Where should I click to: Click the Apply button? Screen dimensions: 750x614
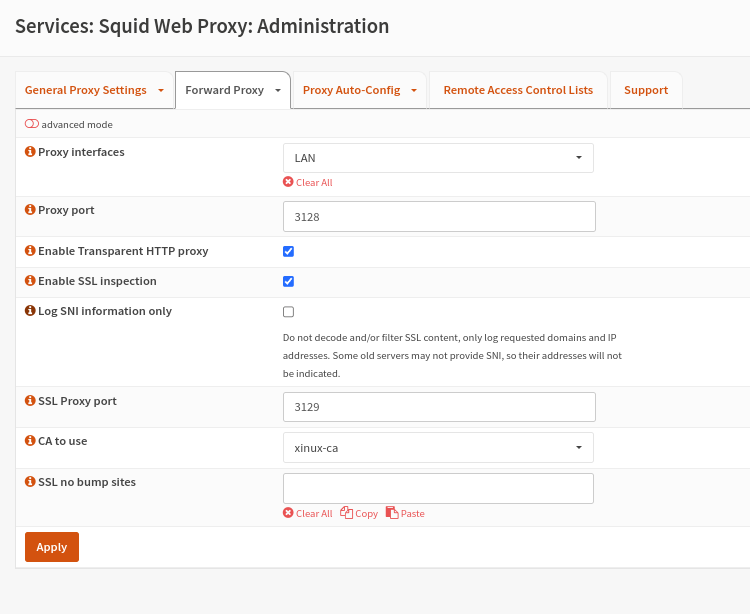[x=52, y=547]
